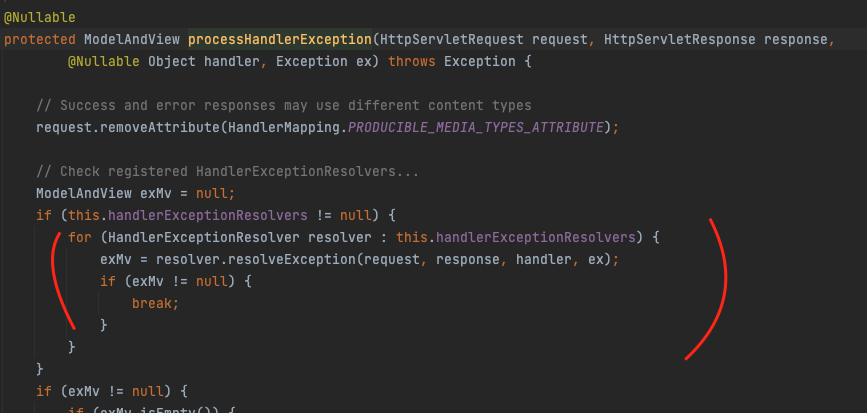Click the 'throws' keyword
867x413 pixels.
(x=412, y=61)
